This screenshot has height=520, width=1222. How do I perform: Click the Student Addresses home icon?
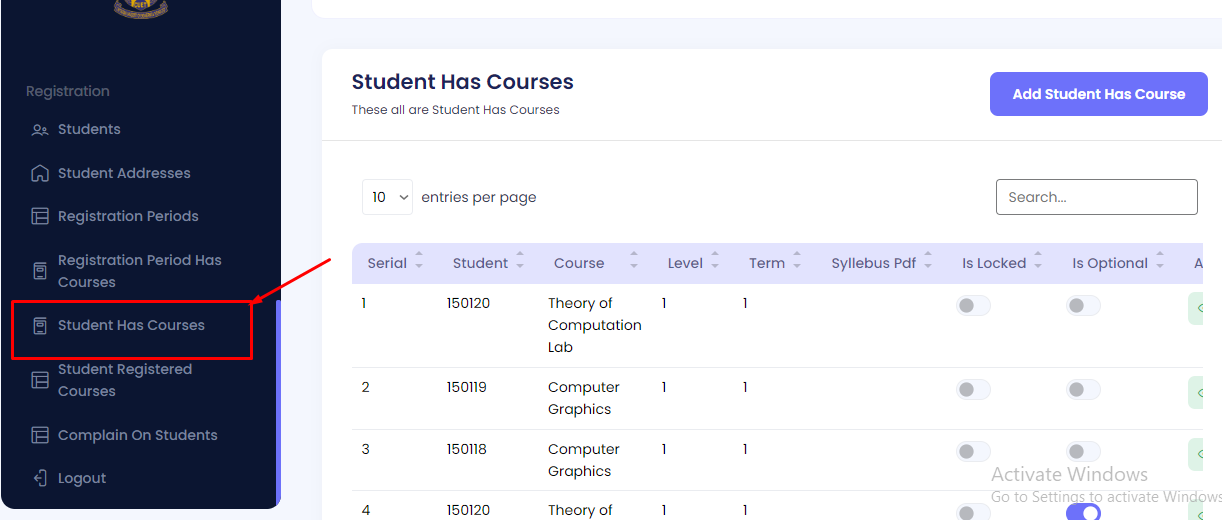40,174
